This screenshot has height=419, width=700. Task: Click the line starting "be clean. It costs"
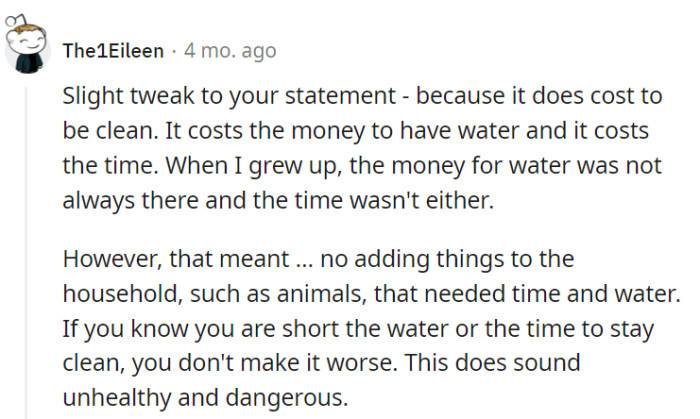click(355, 133)
